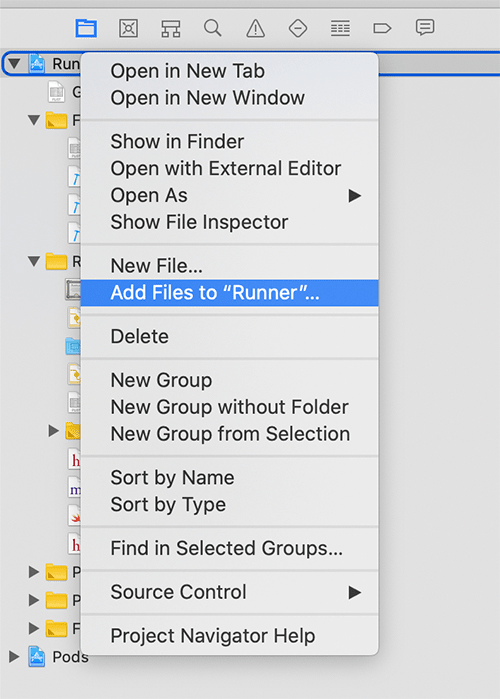
Task: Select the plist document icon beside G
Action: [56, 91]
